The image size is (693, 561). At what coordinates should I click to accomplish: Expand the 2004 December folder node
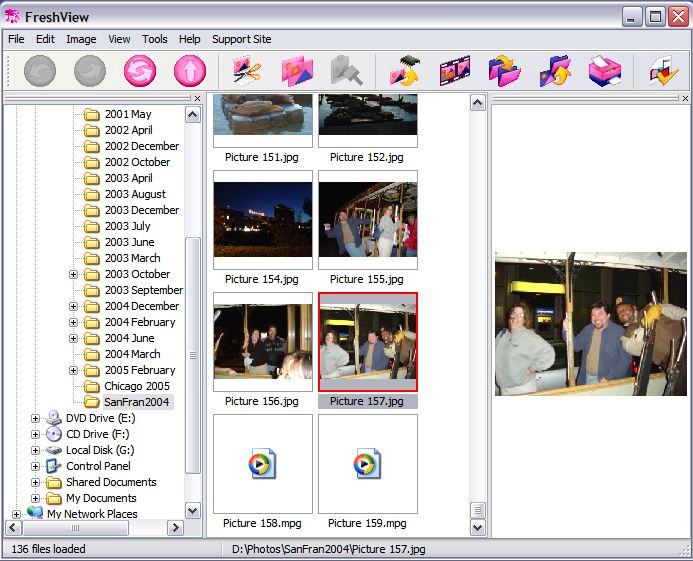coord(74,306)
